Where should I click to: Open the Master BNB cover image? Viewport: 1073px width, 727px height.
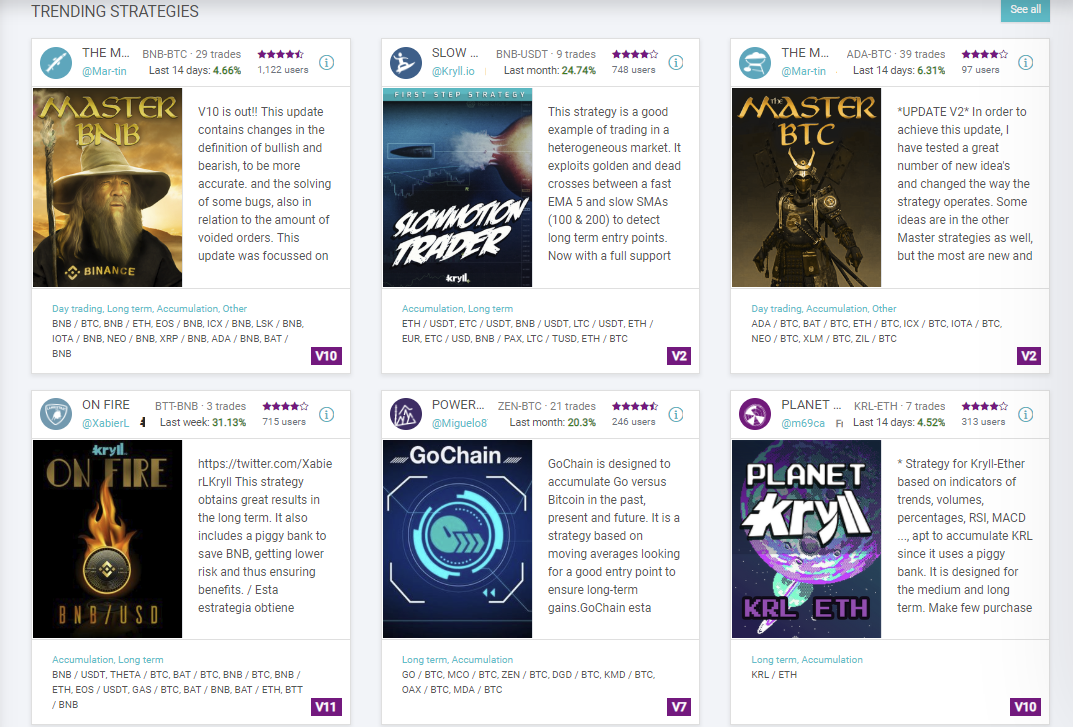(x=107, y=187)
